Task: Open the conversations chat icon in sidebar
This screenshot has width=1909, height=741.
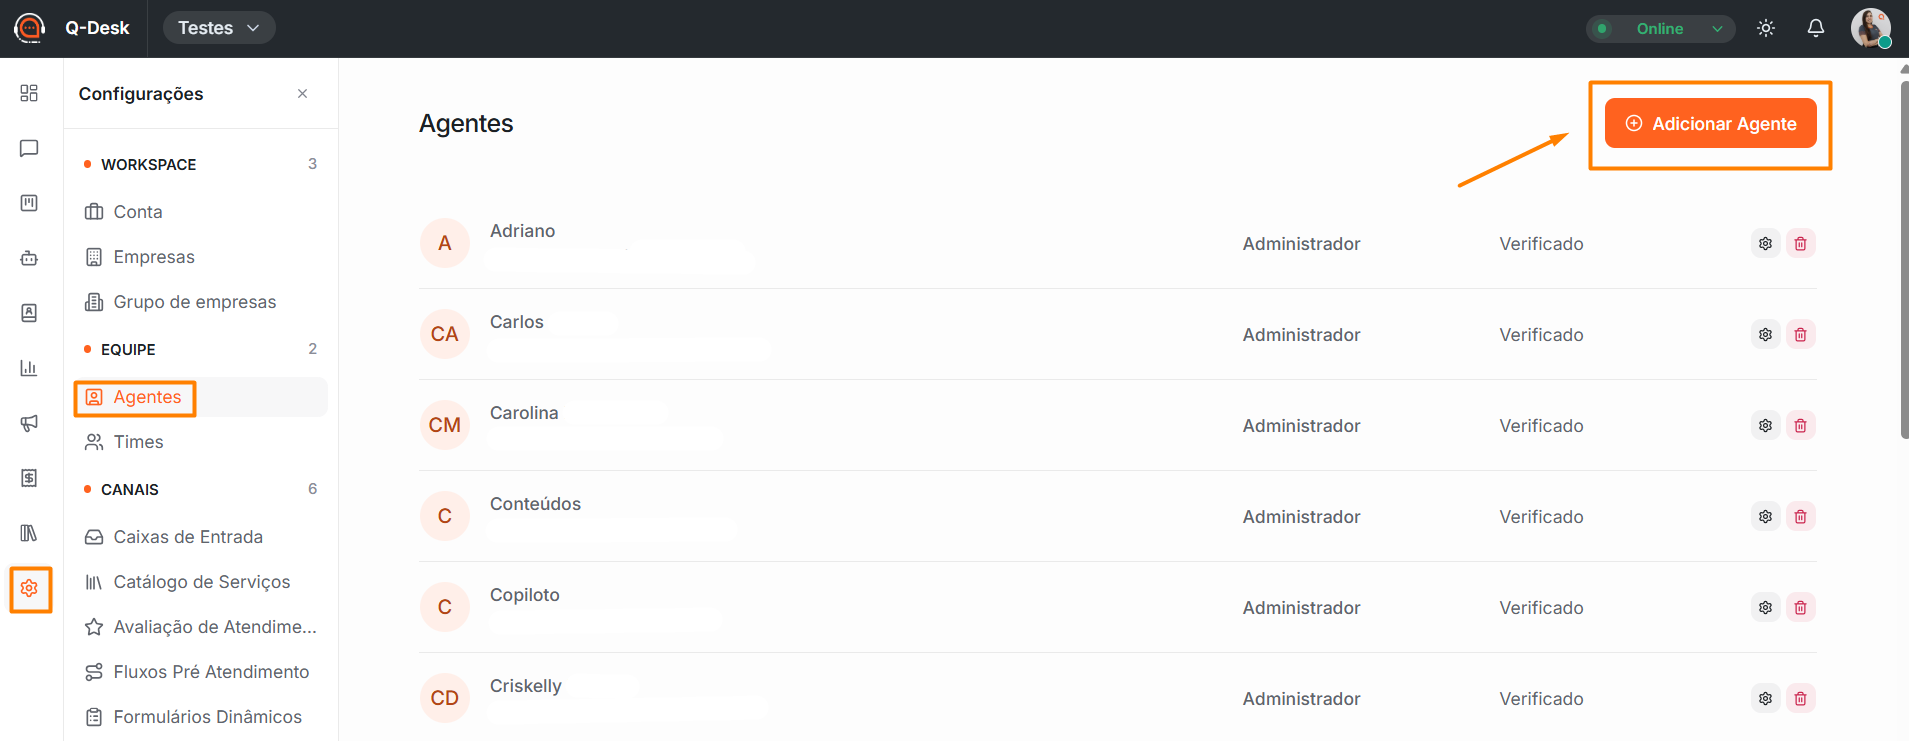Action: [29, 148]
